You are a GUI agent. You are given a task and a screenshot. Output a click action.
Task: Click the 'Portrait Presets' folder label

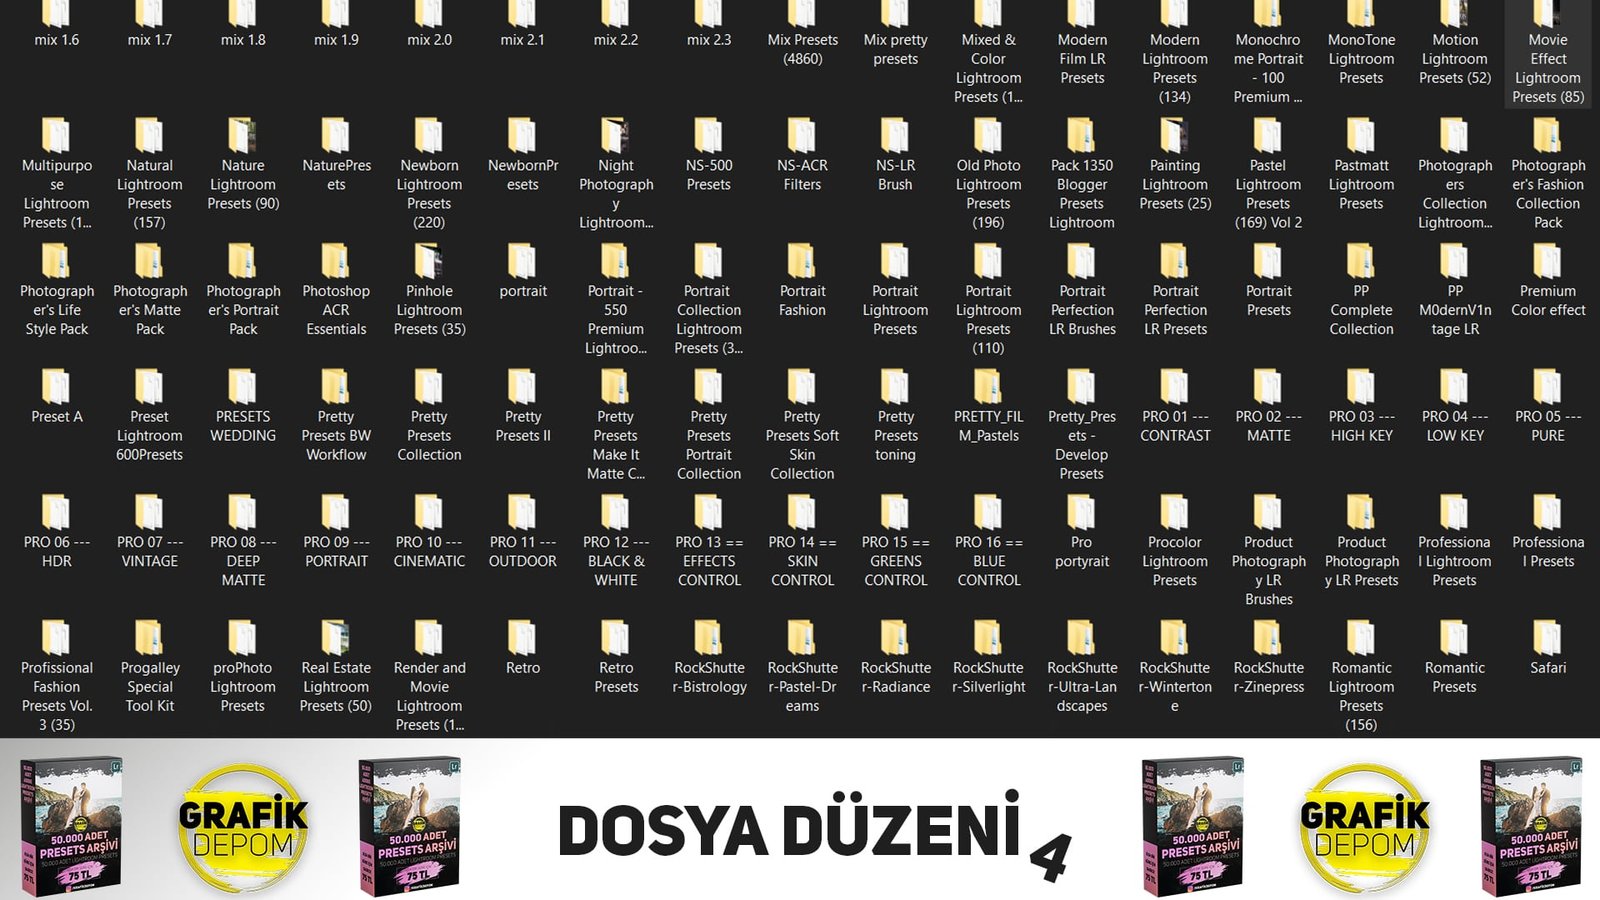click(1268, 300)
